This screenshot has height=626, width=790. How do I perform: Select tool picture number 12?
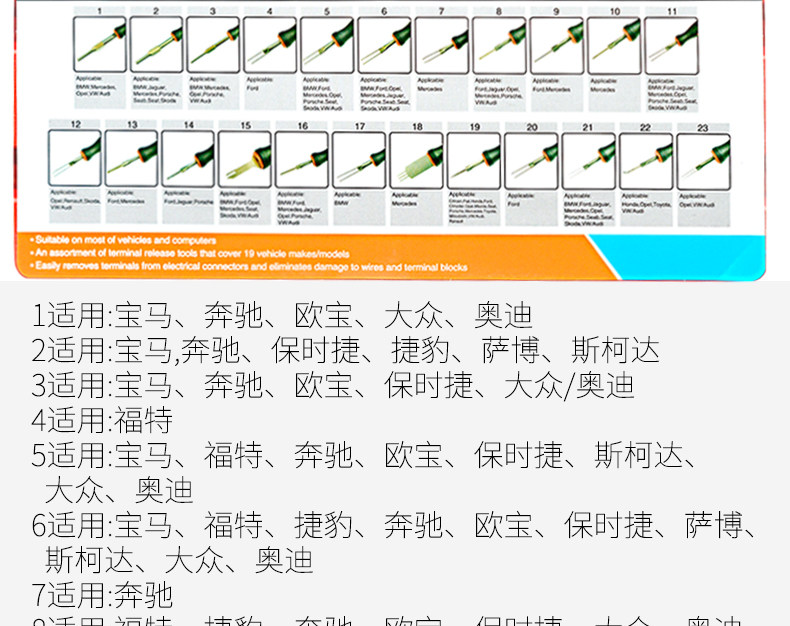coord(75,158)
